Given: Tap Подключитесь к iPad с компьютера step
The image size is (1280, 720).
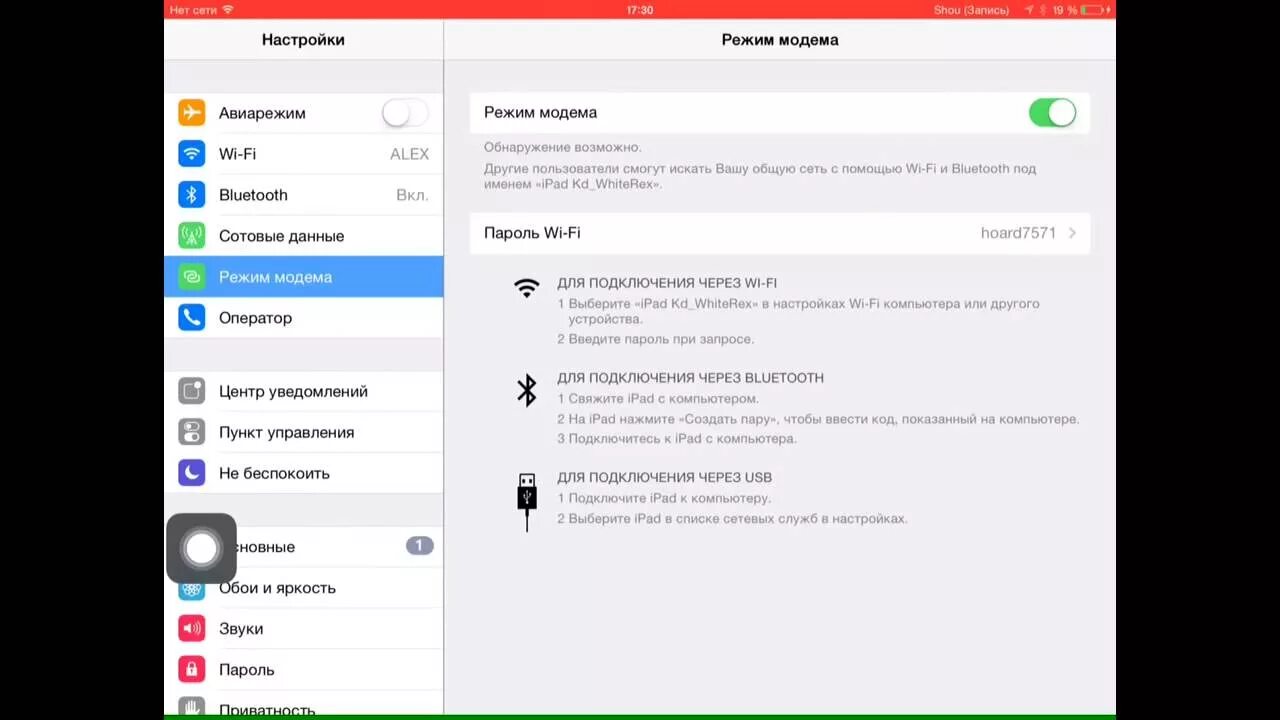Looking at the screenshot, I should [x=677, y=438].
